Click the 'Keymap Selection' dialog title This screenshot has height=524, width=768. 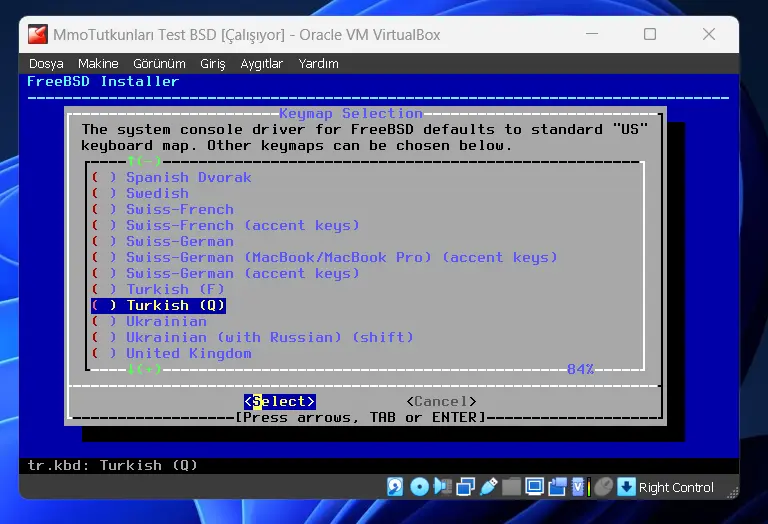[x=351, y=114]
